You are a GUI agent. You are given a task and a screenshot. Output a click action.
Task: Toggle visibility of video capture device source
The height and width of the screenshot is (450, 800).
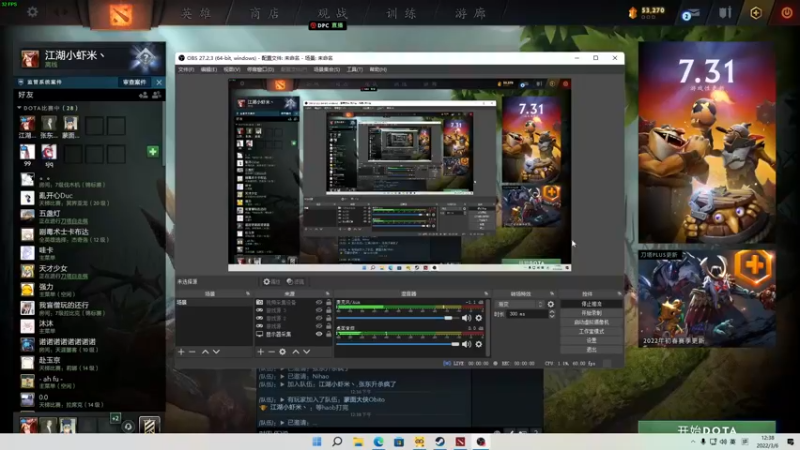[319, 302]
